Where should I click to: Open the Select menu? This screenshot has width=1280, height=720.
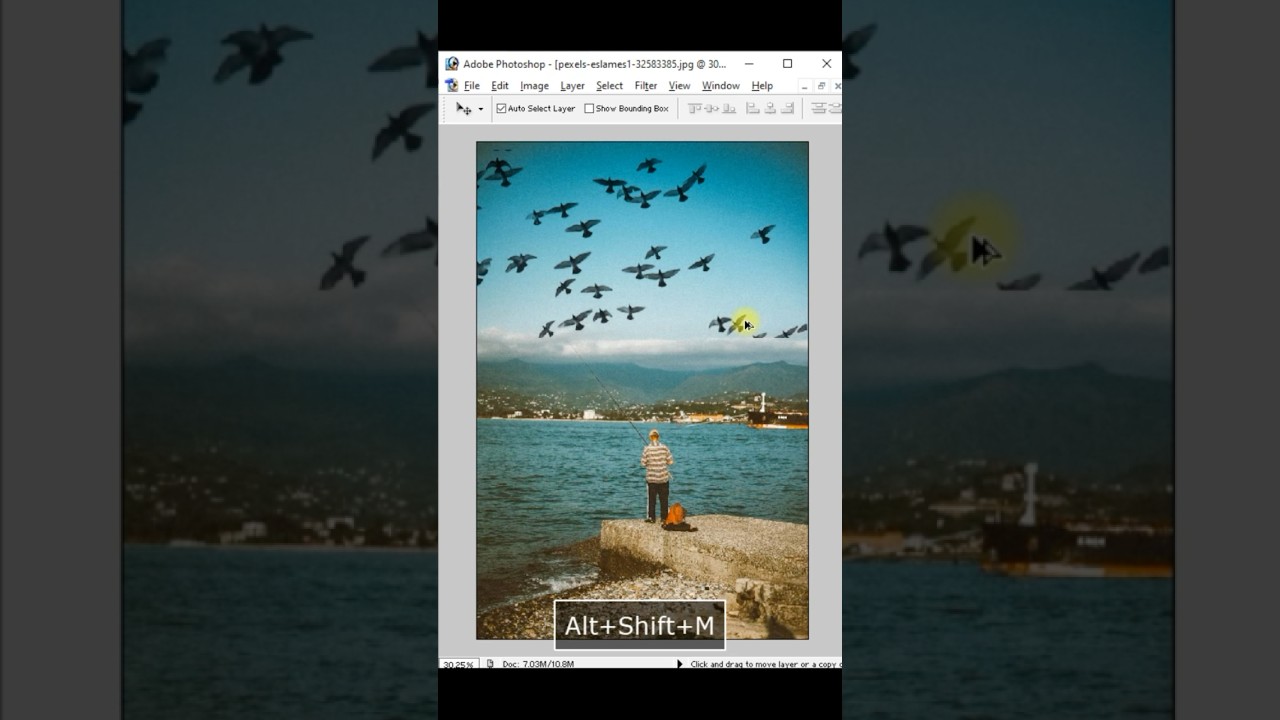(609, 86)
